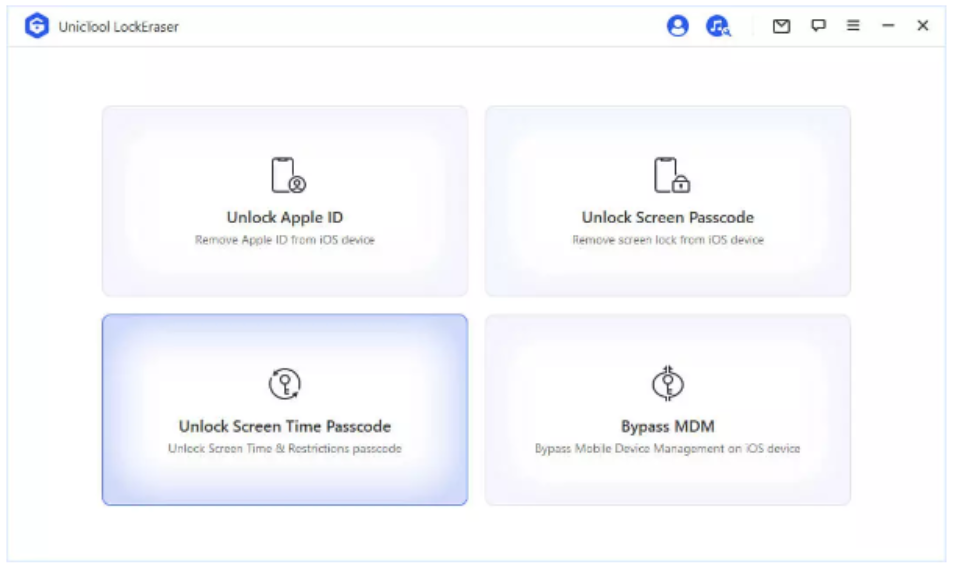Click the phone icon for Unlock Apple ID
954x570 pixels.
tap(286, 175)
